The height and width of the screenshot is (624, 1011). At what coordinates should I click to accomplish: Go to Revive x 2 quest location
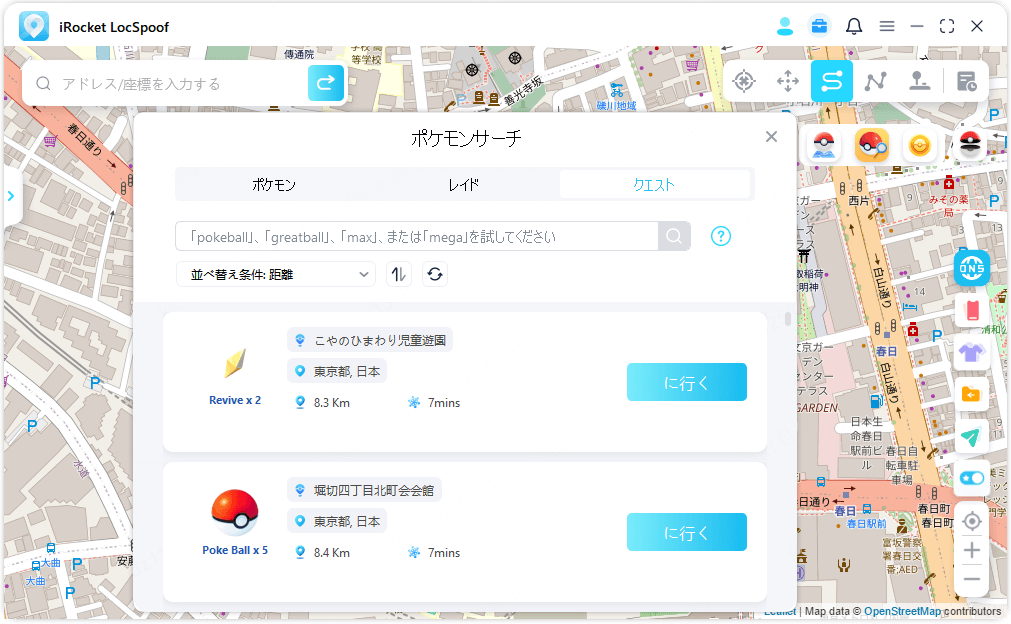tap(687, 382)
